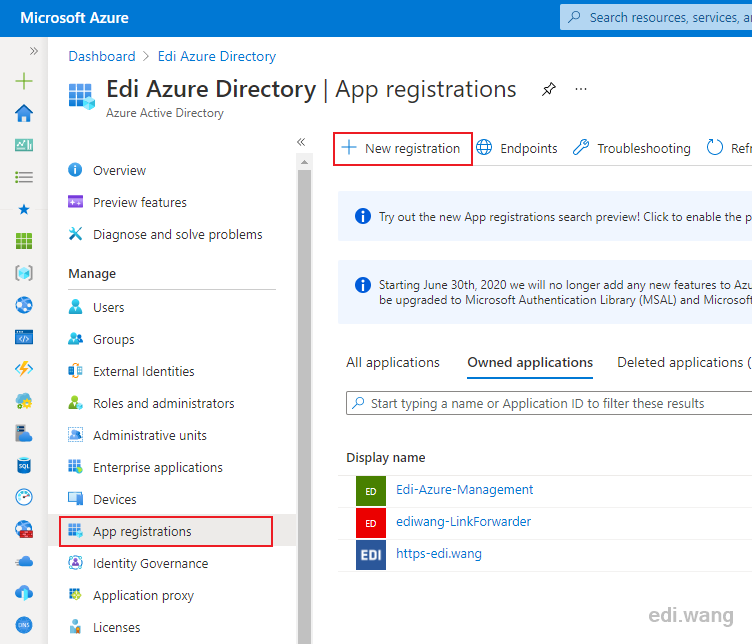This screenshot has width=752, height=644.
Task: Open the DNS zones icon in rail
Action: [x=24, y=625]
